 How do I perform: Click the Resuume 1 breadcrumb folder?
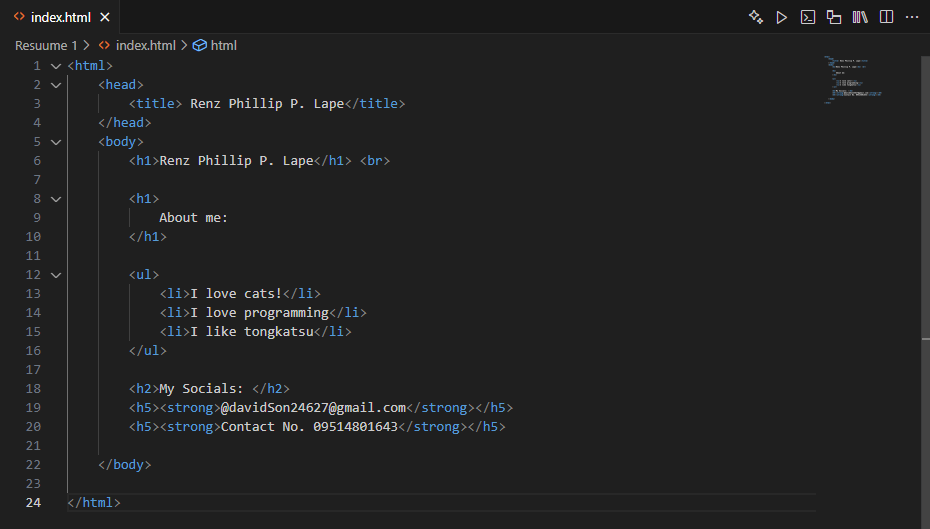46,45
